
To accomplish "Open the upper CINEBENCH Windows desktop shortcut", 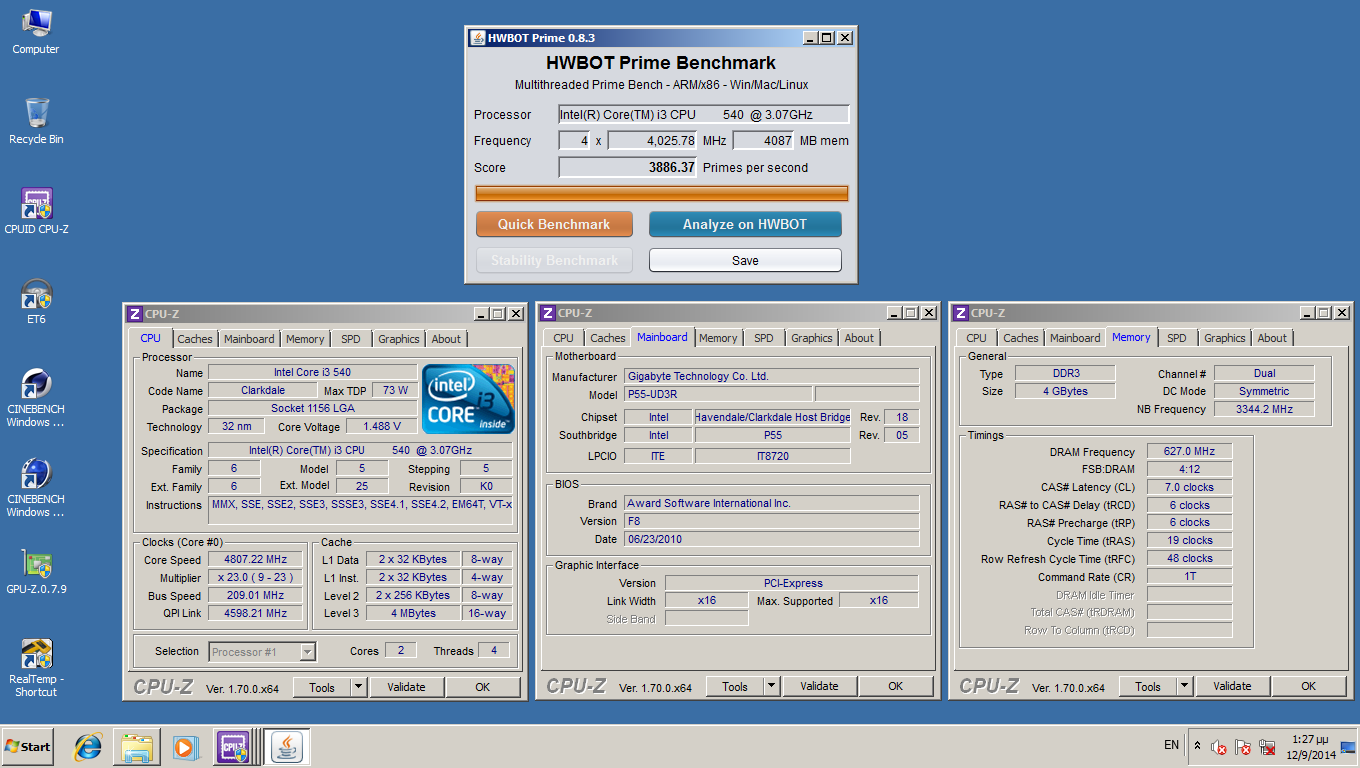I will (36, 398).
